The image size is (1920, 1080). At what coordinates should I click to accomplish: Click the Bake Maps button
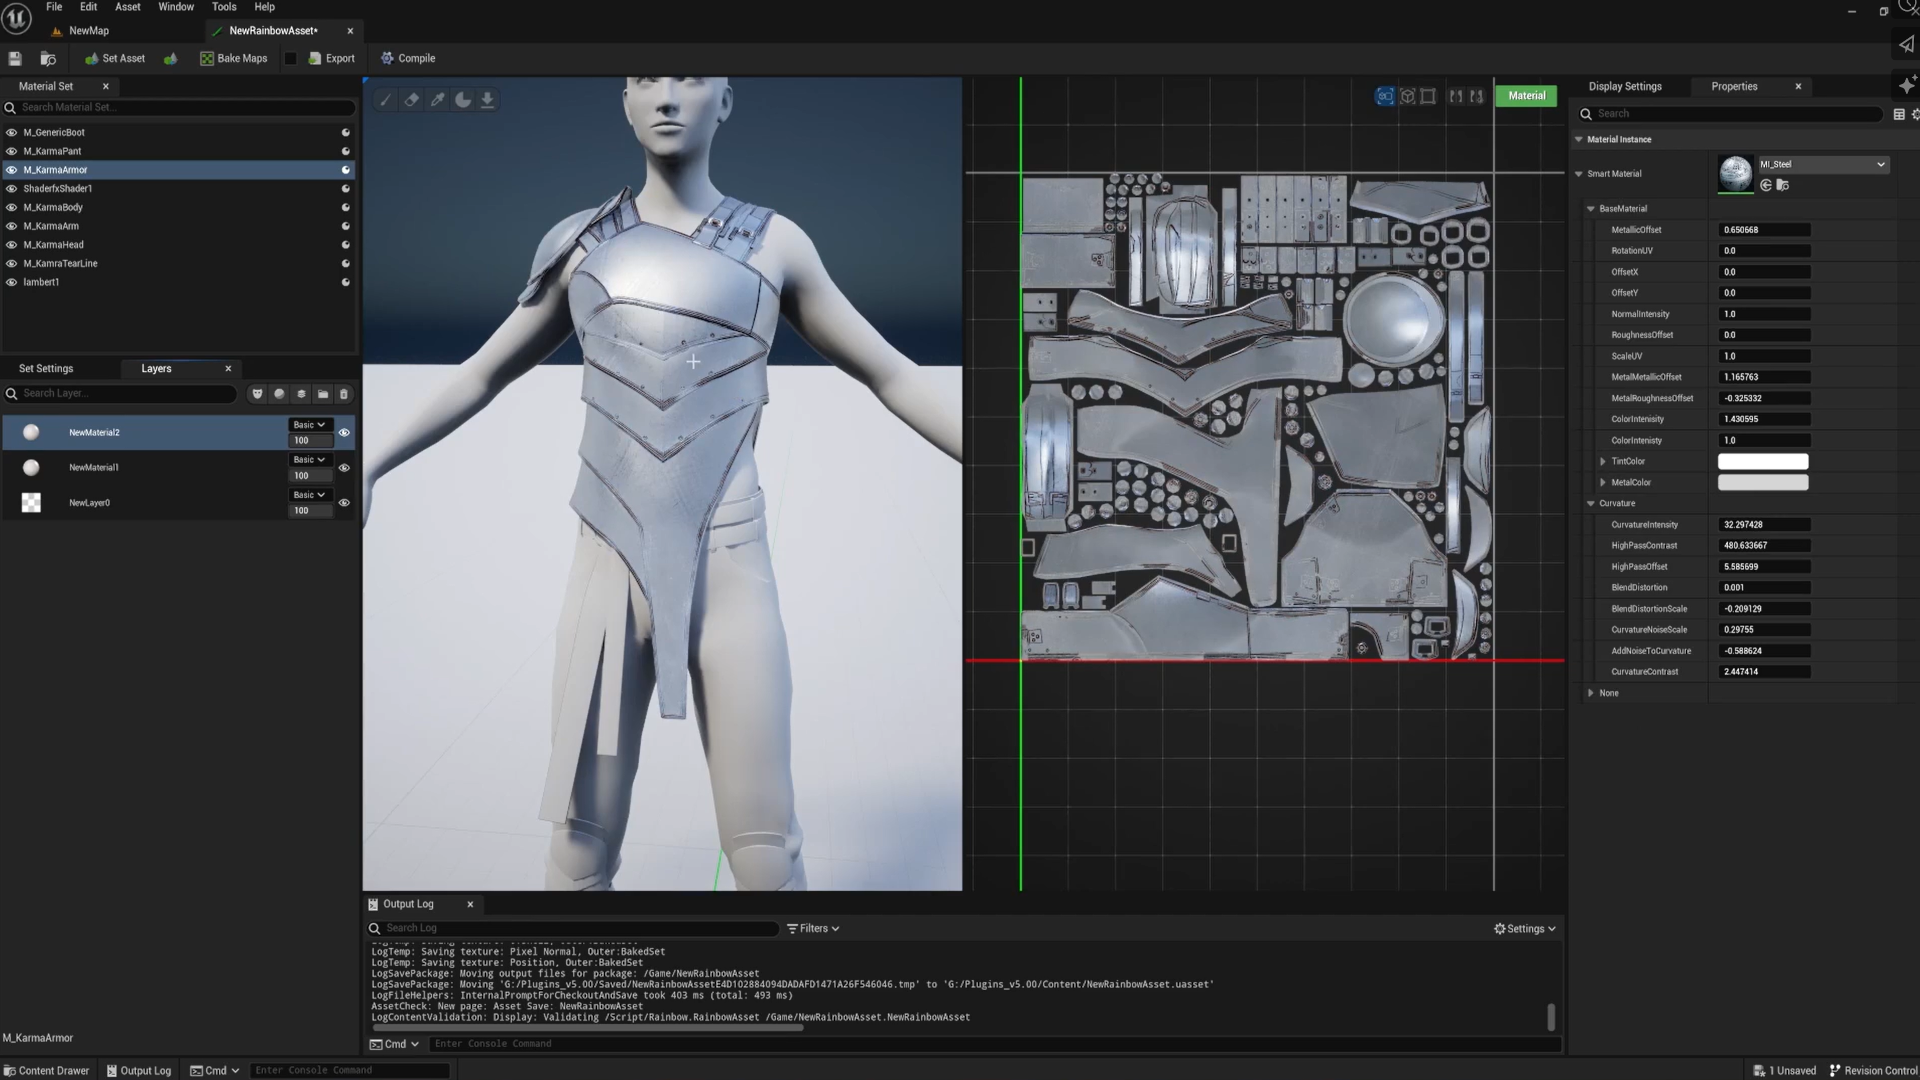234,58
